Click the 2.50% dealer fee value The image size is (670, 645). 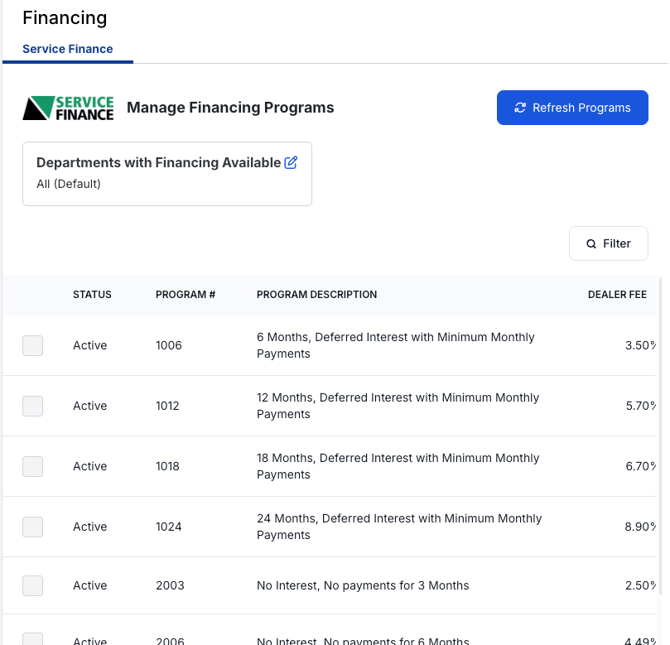click(x=640, y=586)
